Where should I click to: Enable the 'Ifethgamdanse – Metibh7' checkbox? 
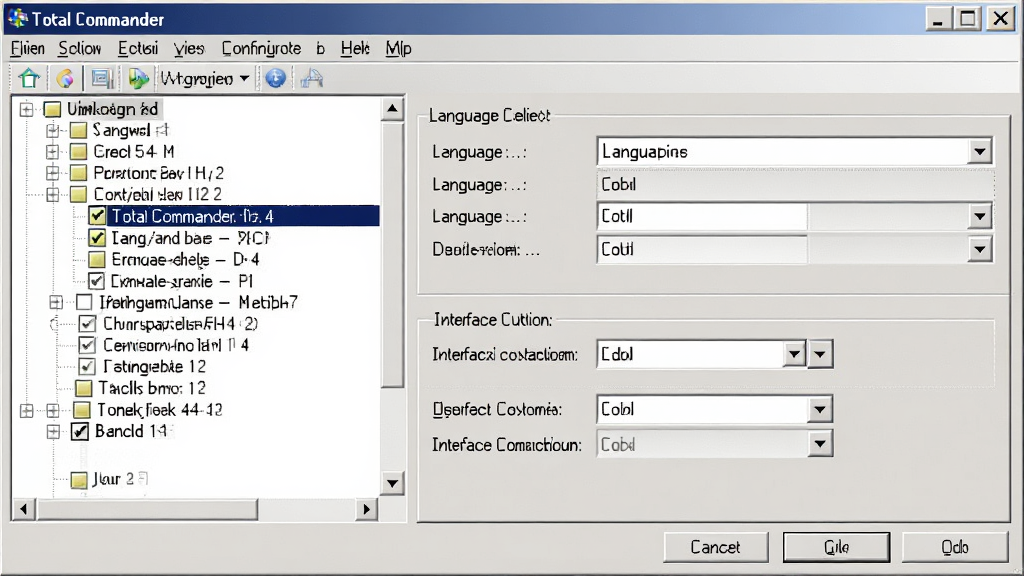[84, 302]
